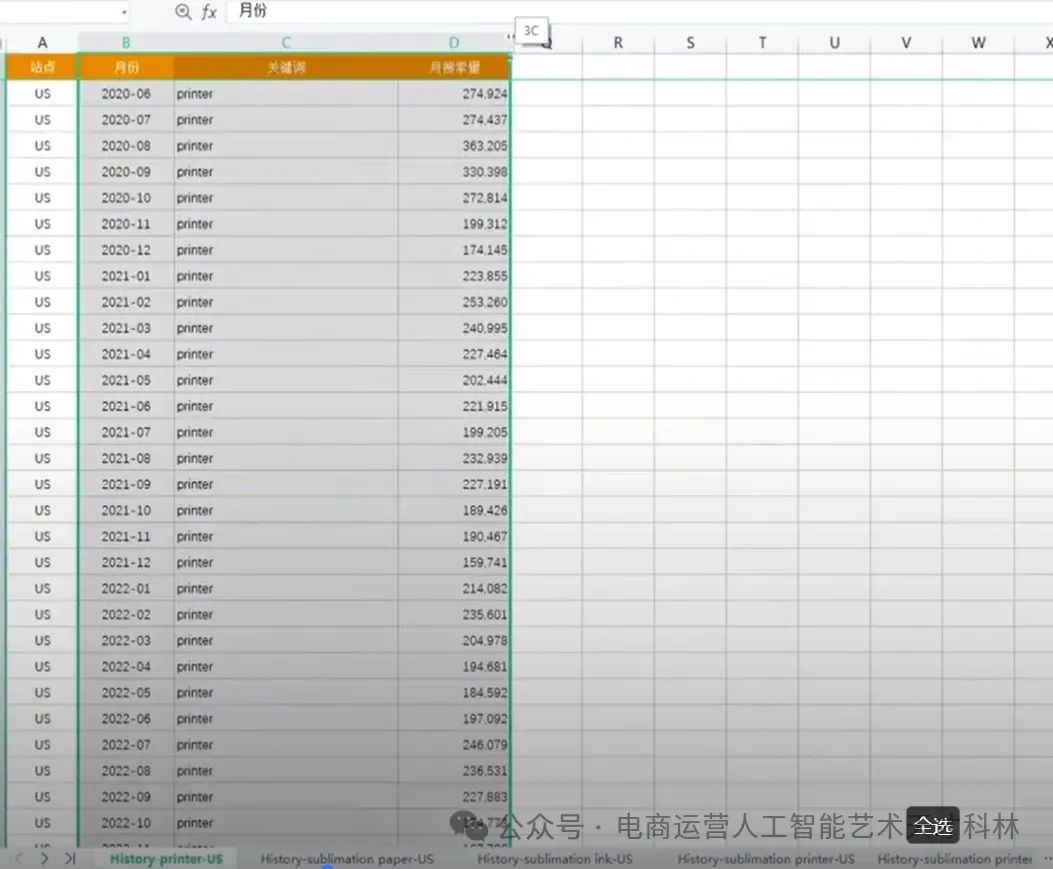Image resolution: width=1053 pixels, height=869 pixels.
Task: Click the magnifier zoom icon beside fx
Action: pyautogui.click(x=182, y=12)
